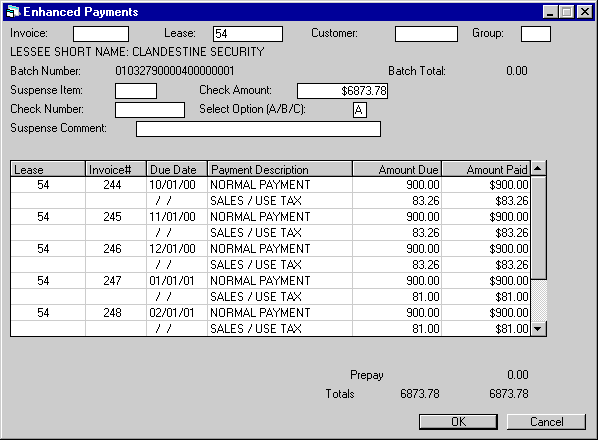This screenshot has height=440, width=598.
Task: Click the Check Amount field showing $6873.78
Action: pos(342,91)
